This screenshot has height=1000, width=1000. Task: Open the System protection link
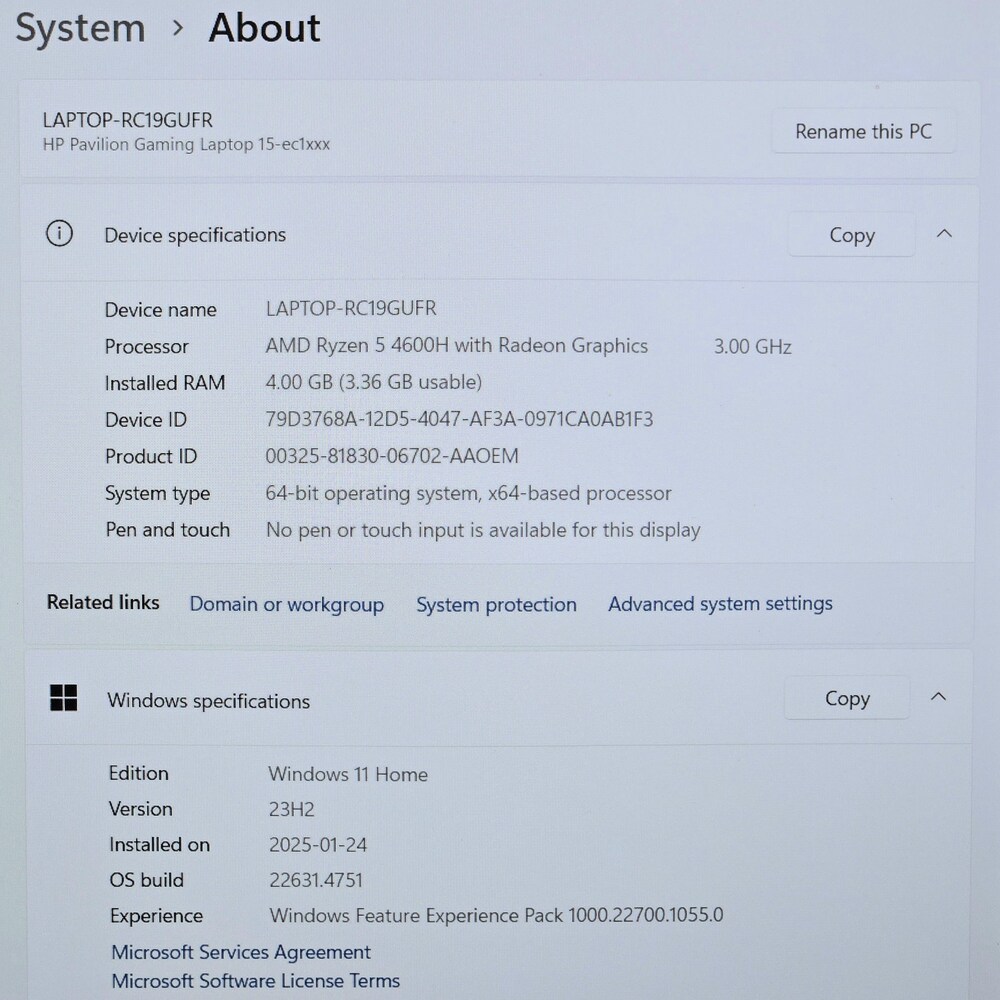click(496, 604)
